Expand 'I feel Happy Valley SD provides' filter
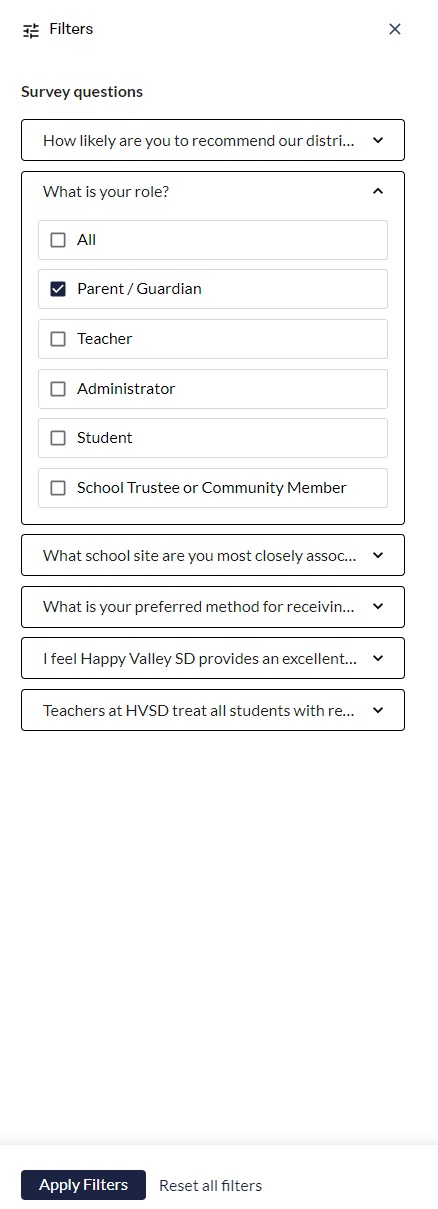 [x=213, y=658]
